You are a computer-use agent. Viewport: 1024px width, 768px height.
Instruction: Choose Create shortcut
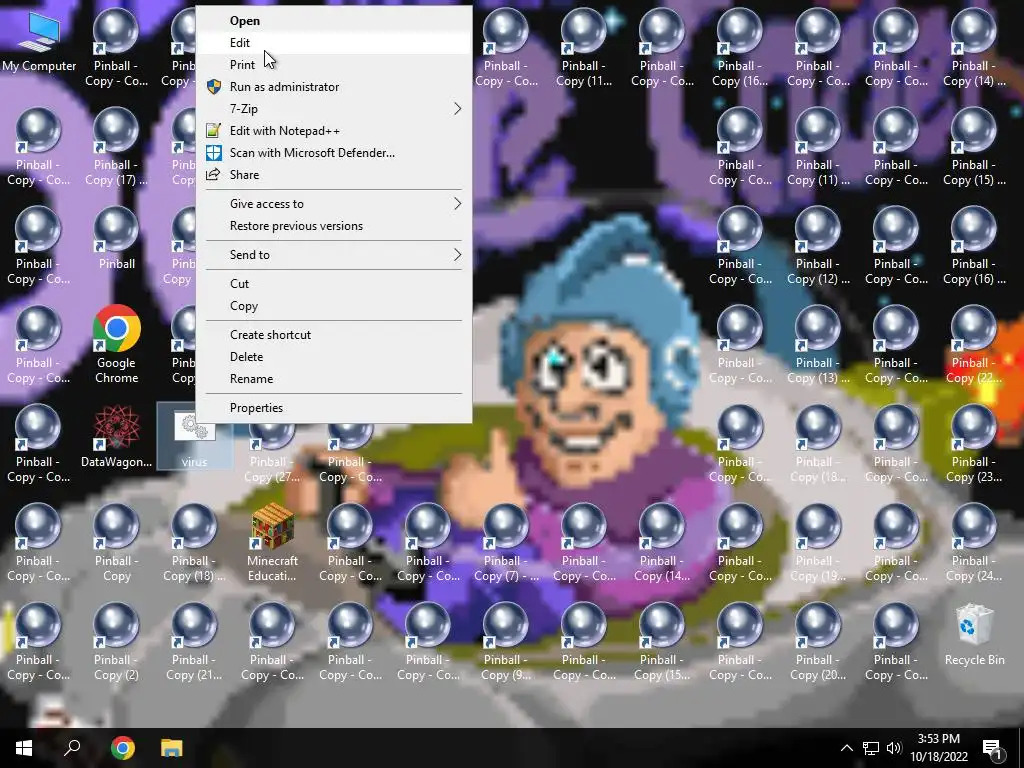[334, 334]
